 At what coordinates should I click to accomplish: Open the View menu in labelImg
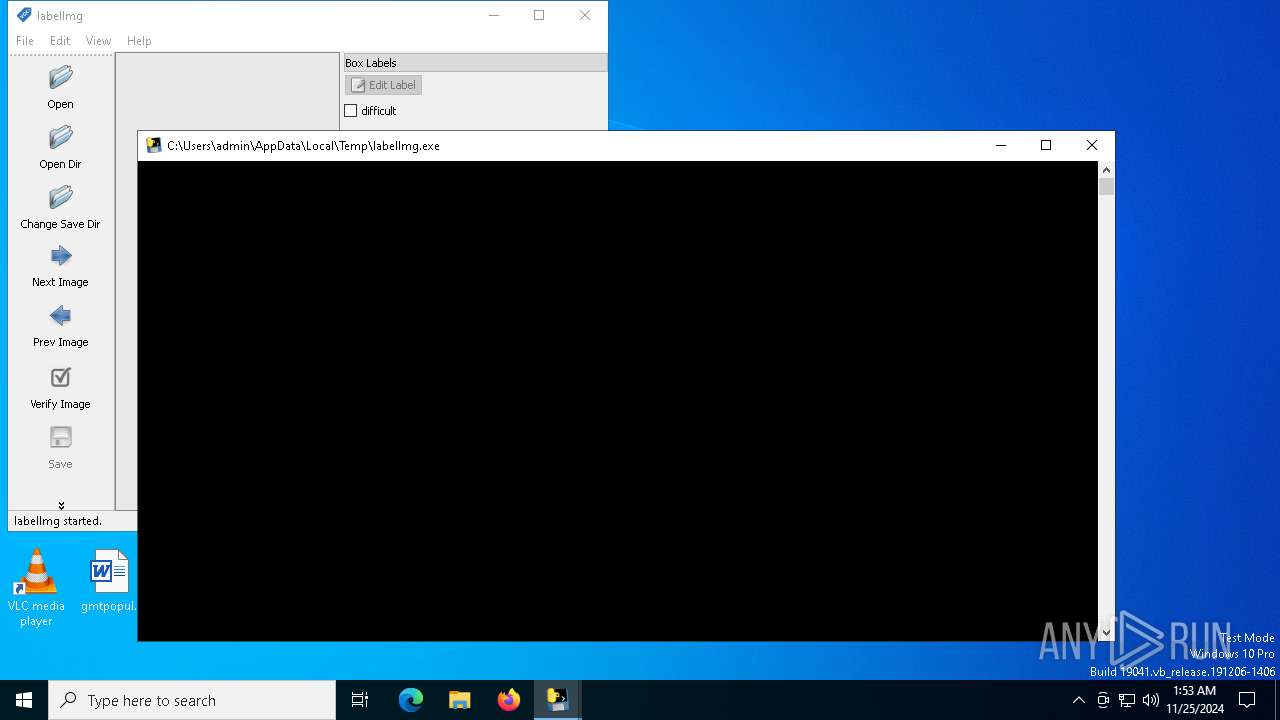pos(98,41)
